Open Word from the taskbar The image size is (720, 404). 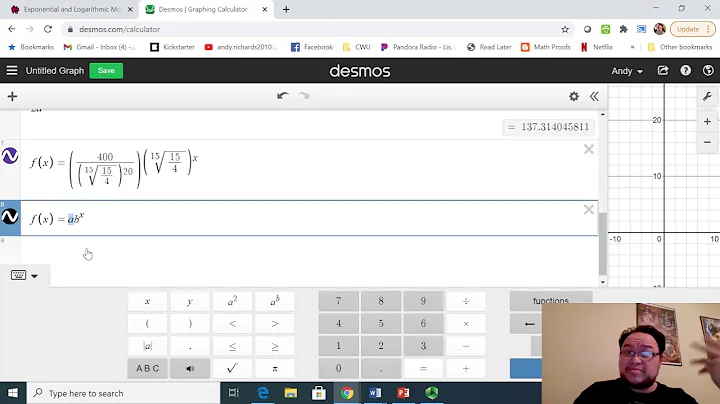[375, 393]
